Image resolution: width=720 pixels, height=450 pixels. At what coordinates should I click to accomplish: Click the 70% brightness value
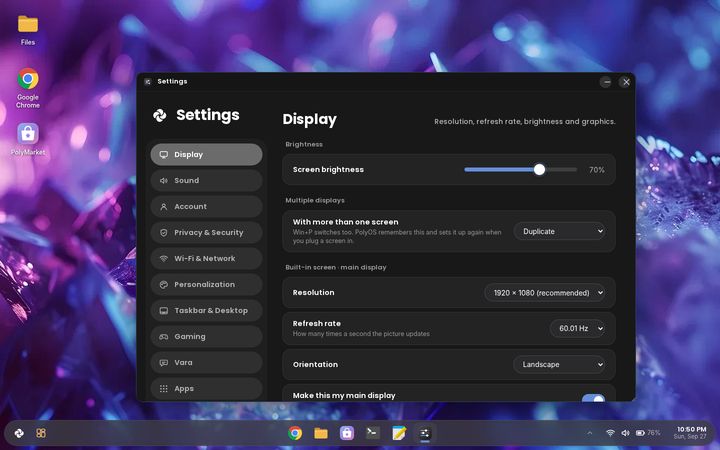click(x=596, y=170)
